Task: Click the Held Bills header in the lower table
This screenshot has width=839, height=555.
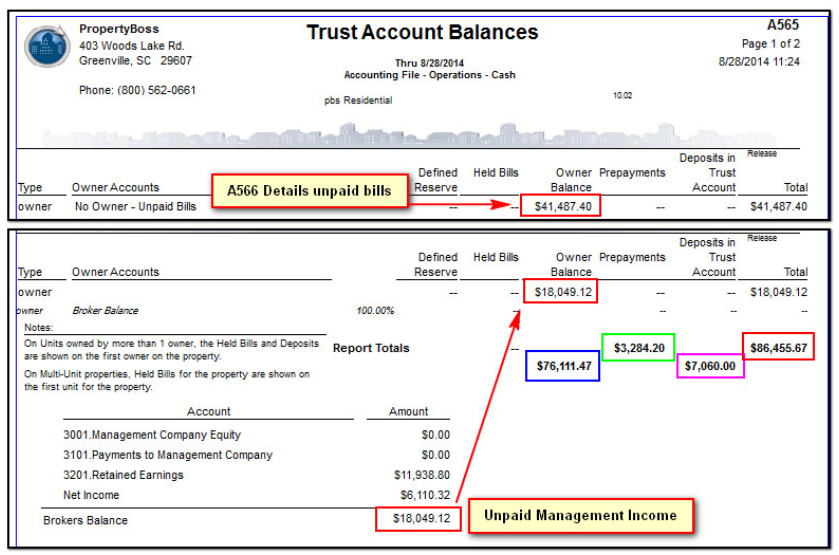Action: (496, 257)
